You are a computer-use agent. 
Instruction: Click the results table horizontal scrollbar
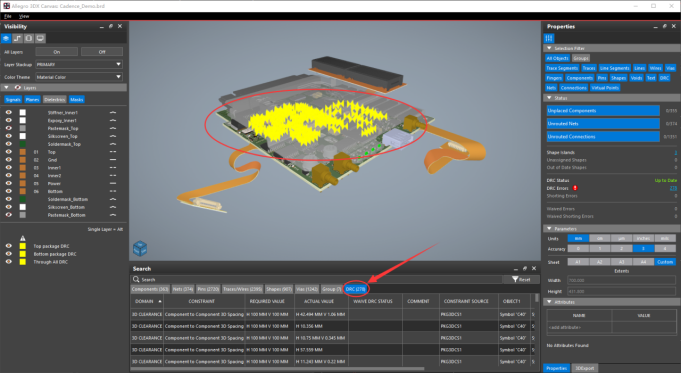pyautogui.click(x=278, y=369)
